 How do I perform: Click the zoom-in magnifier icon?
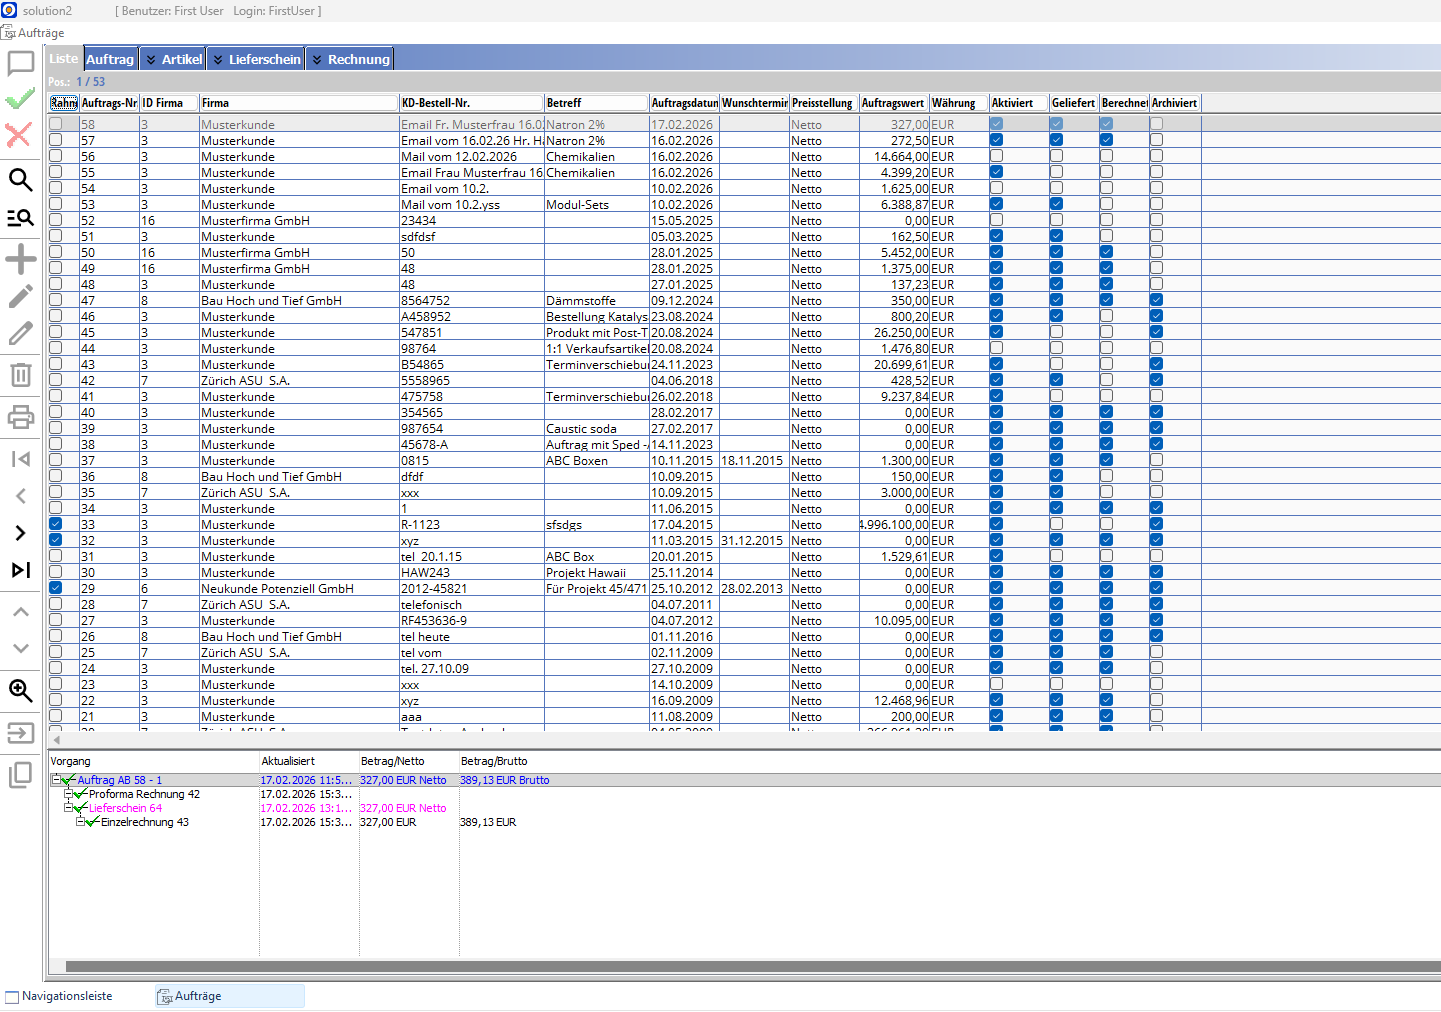click(20, 691)
